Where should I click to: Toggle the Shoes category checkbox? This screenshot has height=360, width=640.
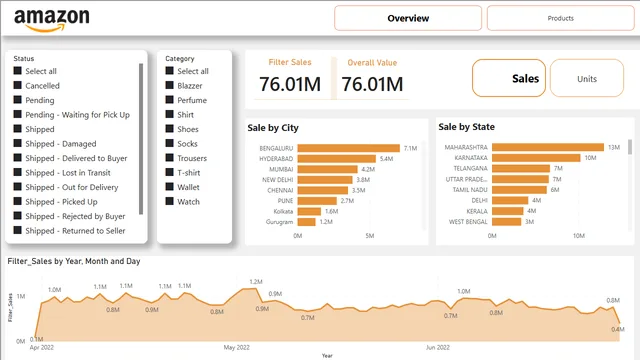coord(169,129)
